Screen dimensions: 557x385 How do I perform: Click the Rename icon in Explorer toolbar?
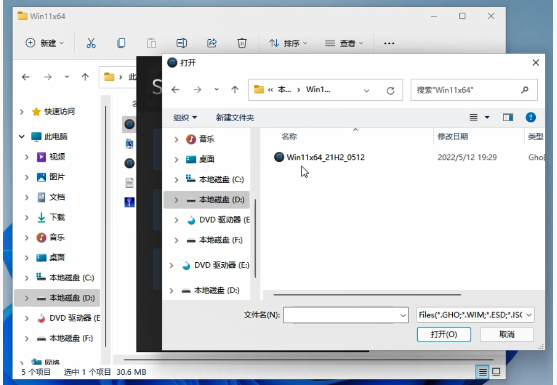tap(182, 43)
